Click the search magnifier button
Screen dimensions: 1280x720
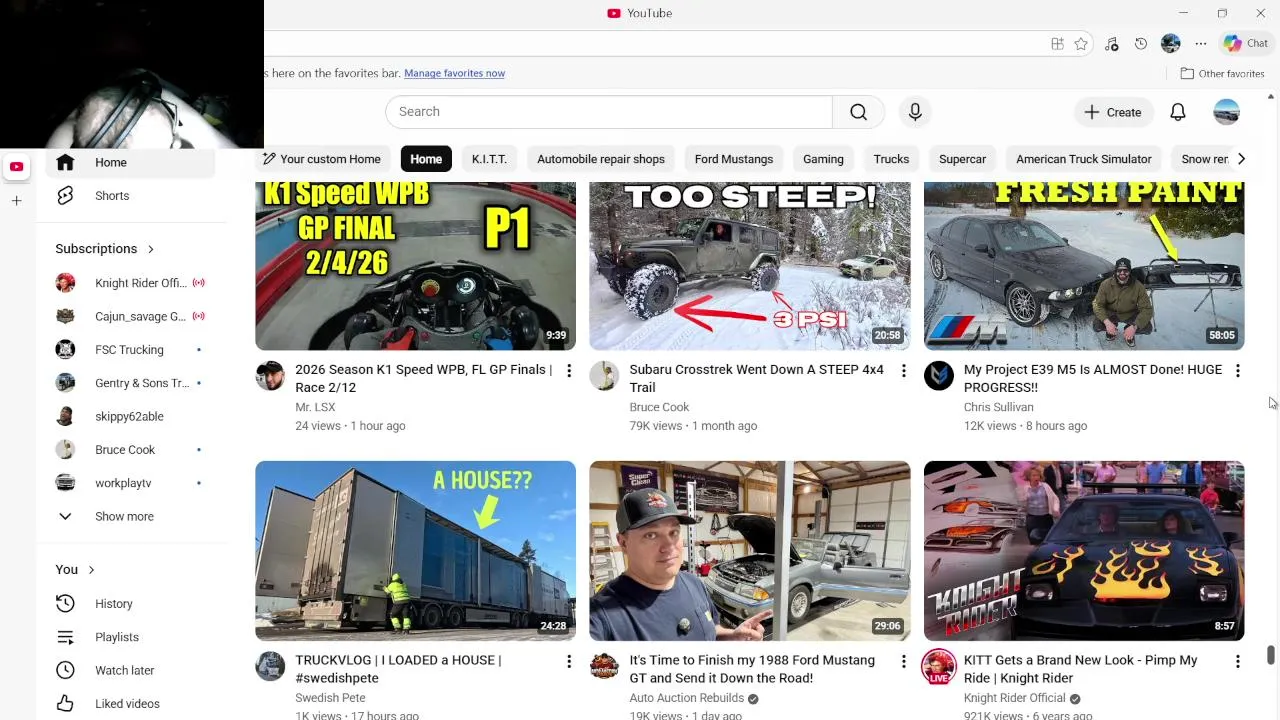click(x=858, y=112)
